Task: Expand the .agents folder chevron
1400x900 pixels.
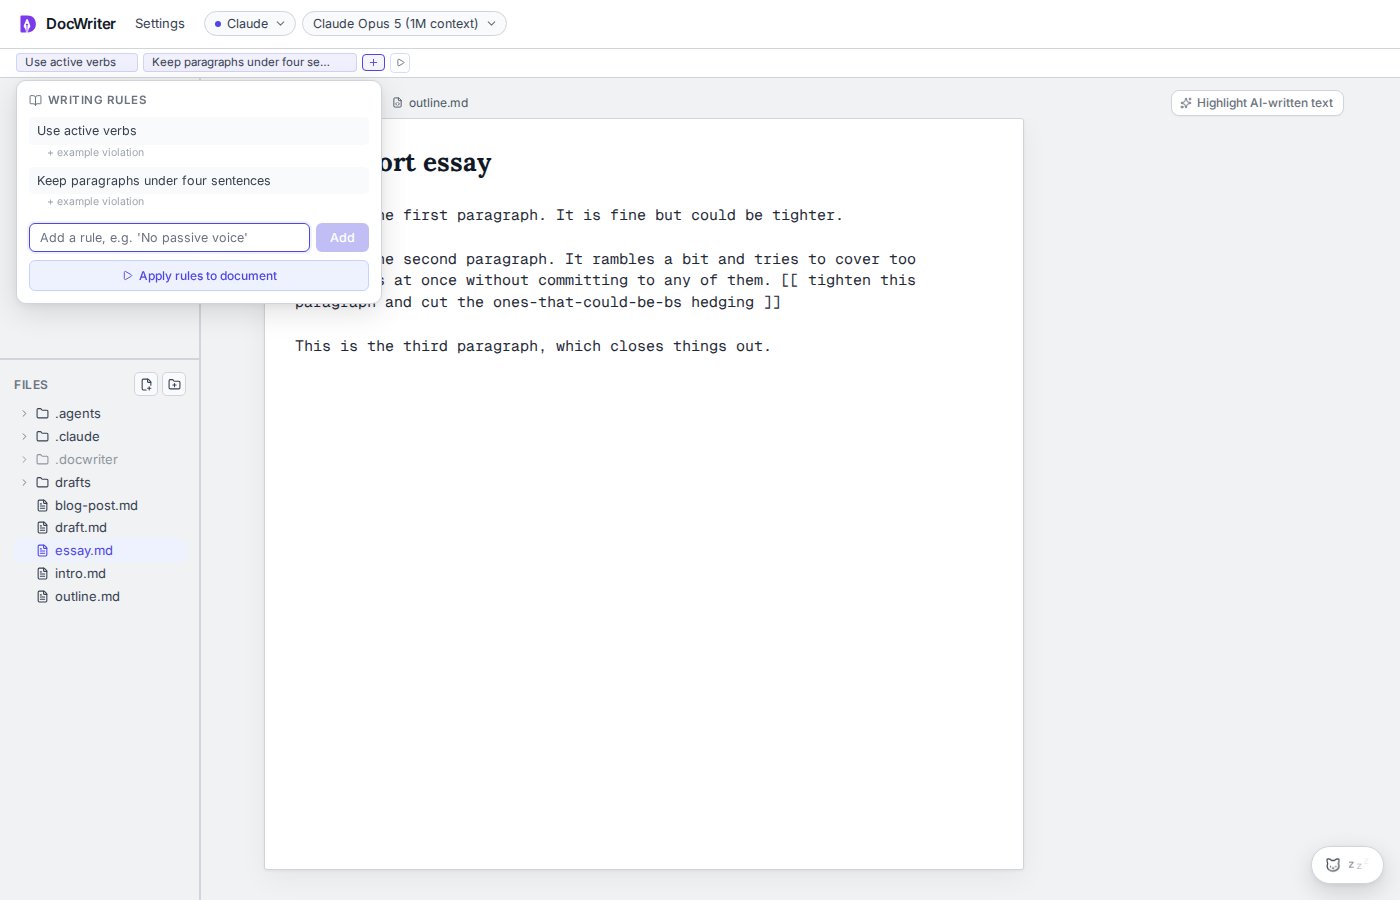Action: [24, 414]
